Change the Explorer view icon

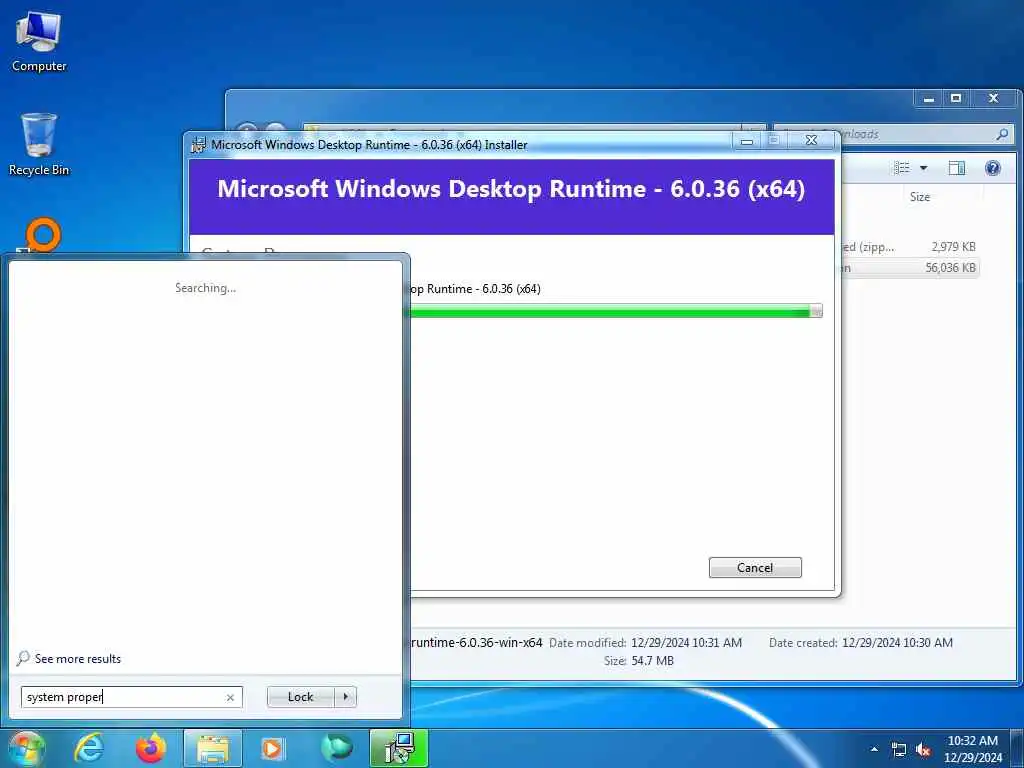(x=901, y=168)
